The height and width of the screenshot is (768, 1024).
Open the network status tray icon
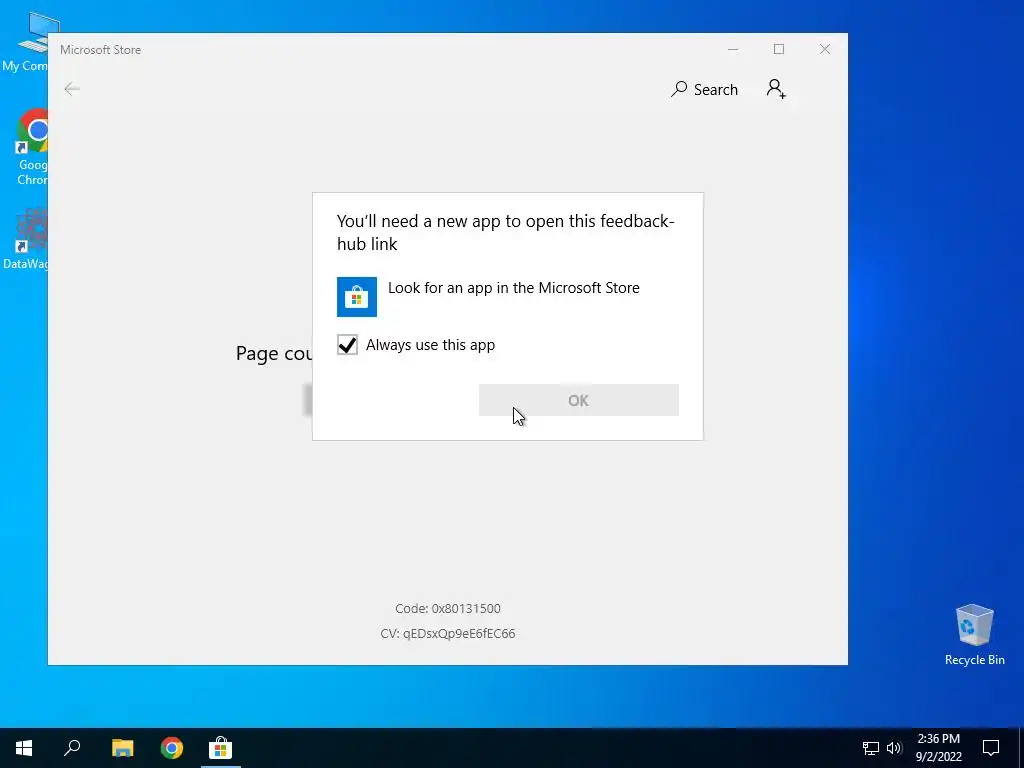(x=871, y=748)
